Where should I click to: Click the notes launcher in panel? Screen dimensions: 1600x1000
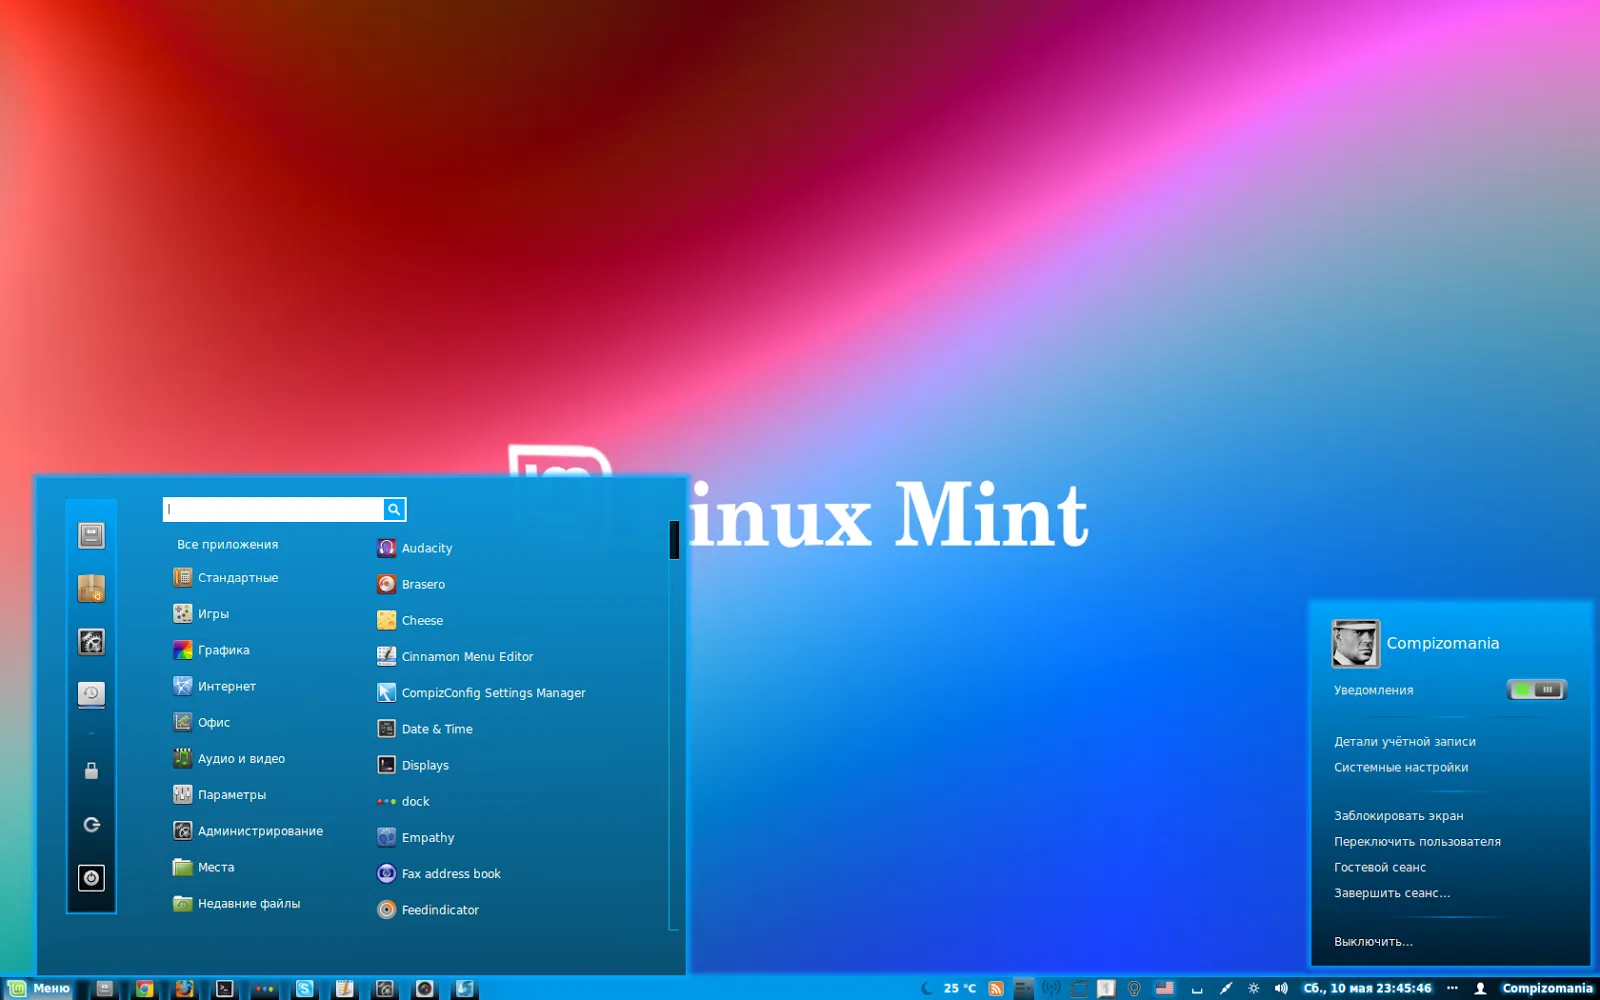click(x=345, y=989)
